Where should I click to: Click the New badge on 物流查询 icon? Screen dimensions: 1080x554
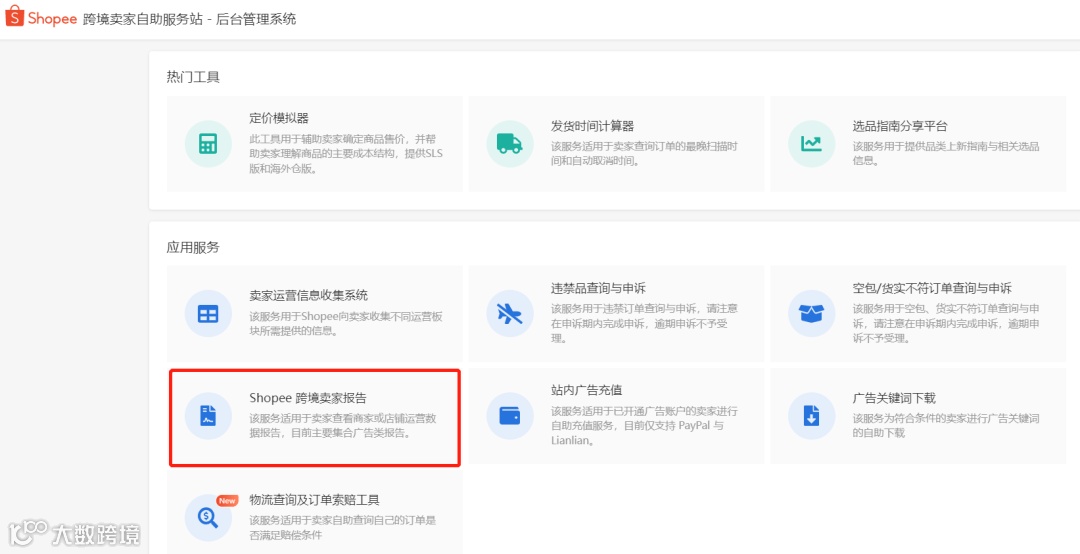(x=227, y=501)
